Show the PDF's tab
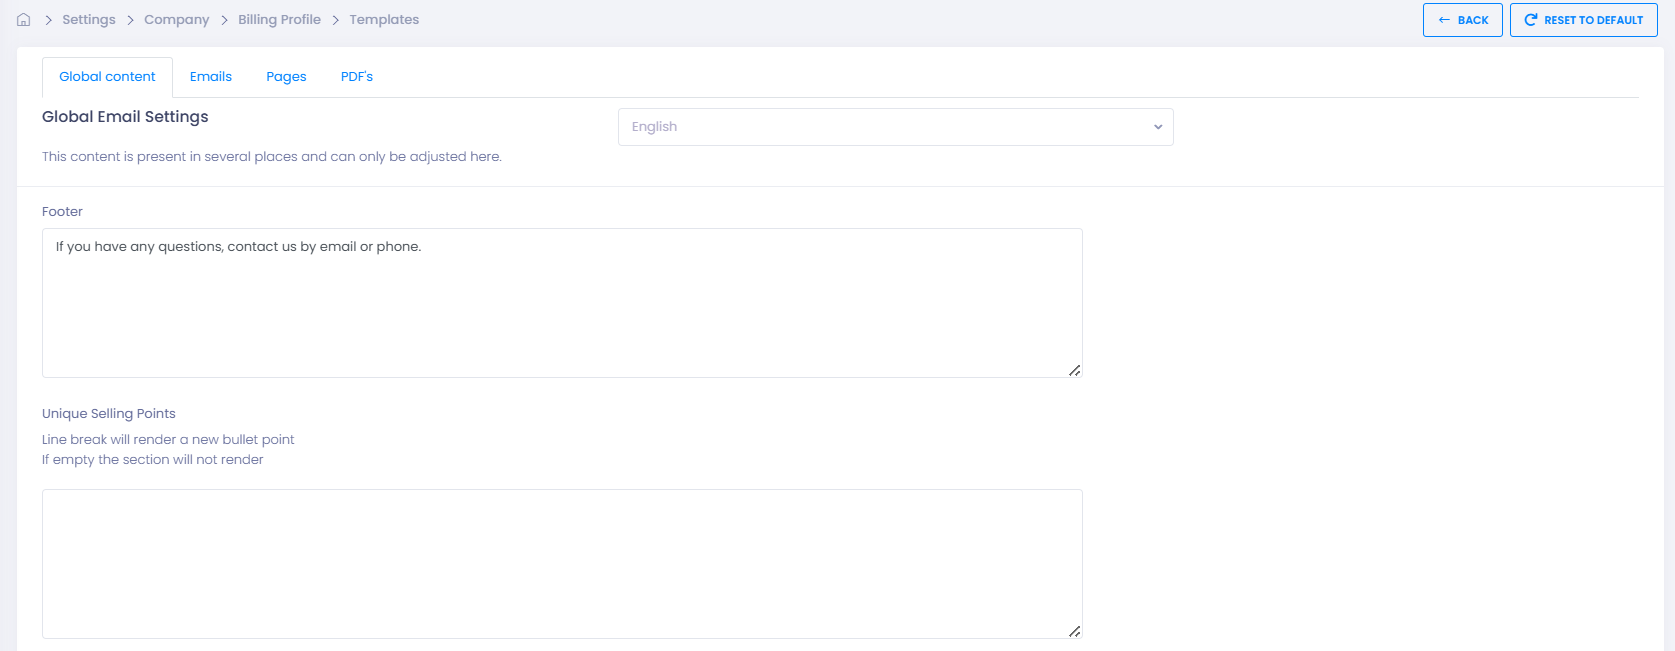 pos(357,77)
